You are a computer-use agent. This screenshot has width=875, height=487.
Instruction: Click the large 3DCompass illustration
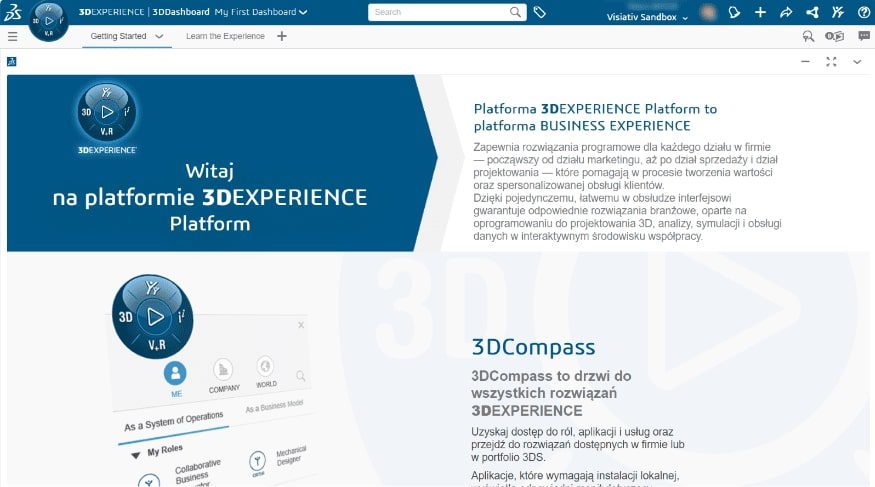click(x=152, y=317)
